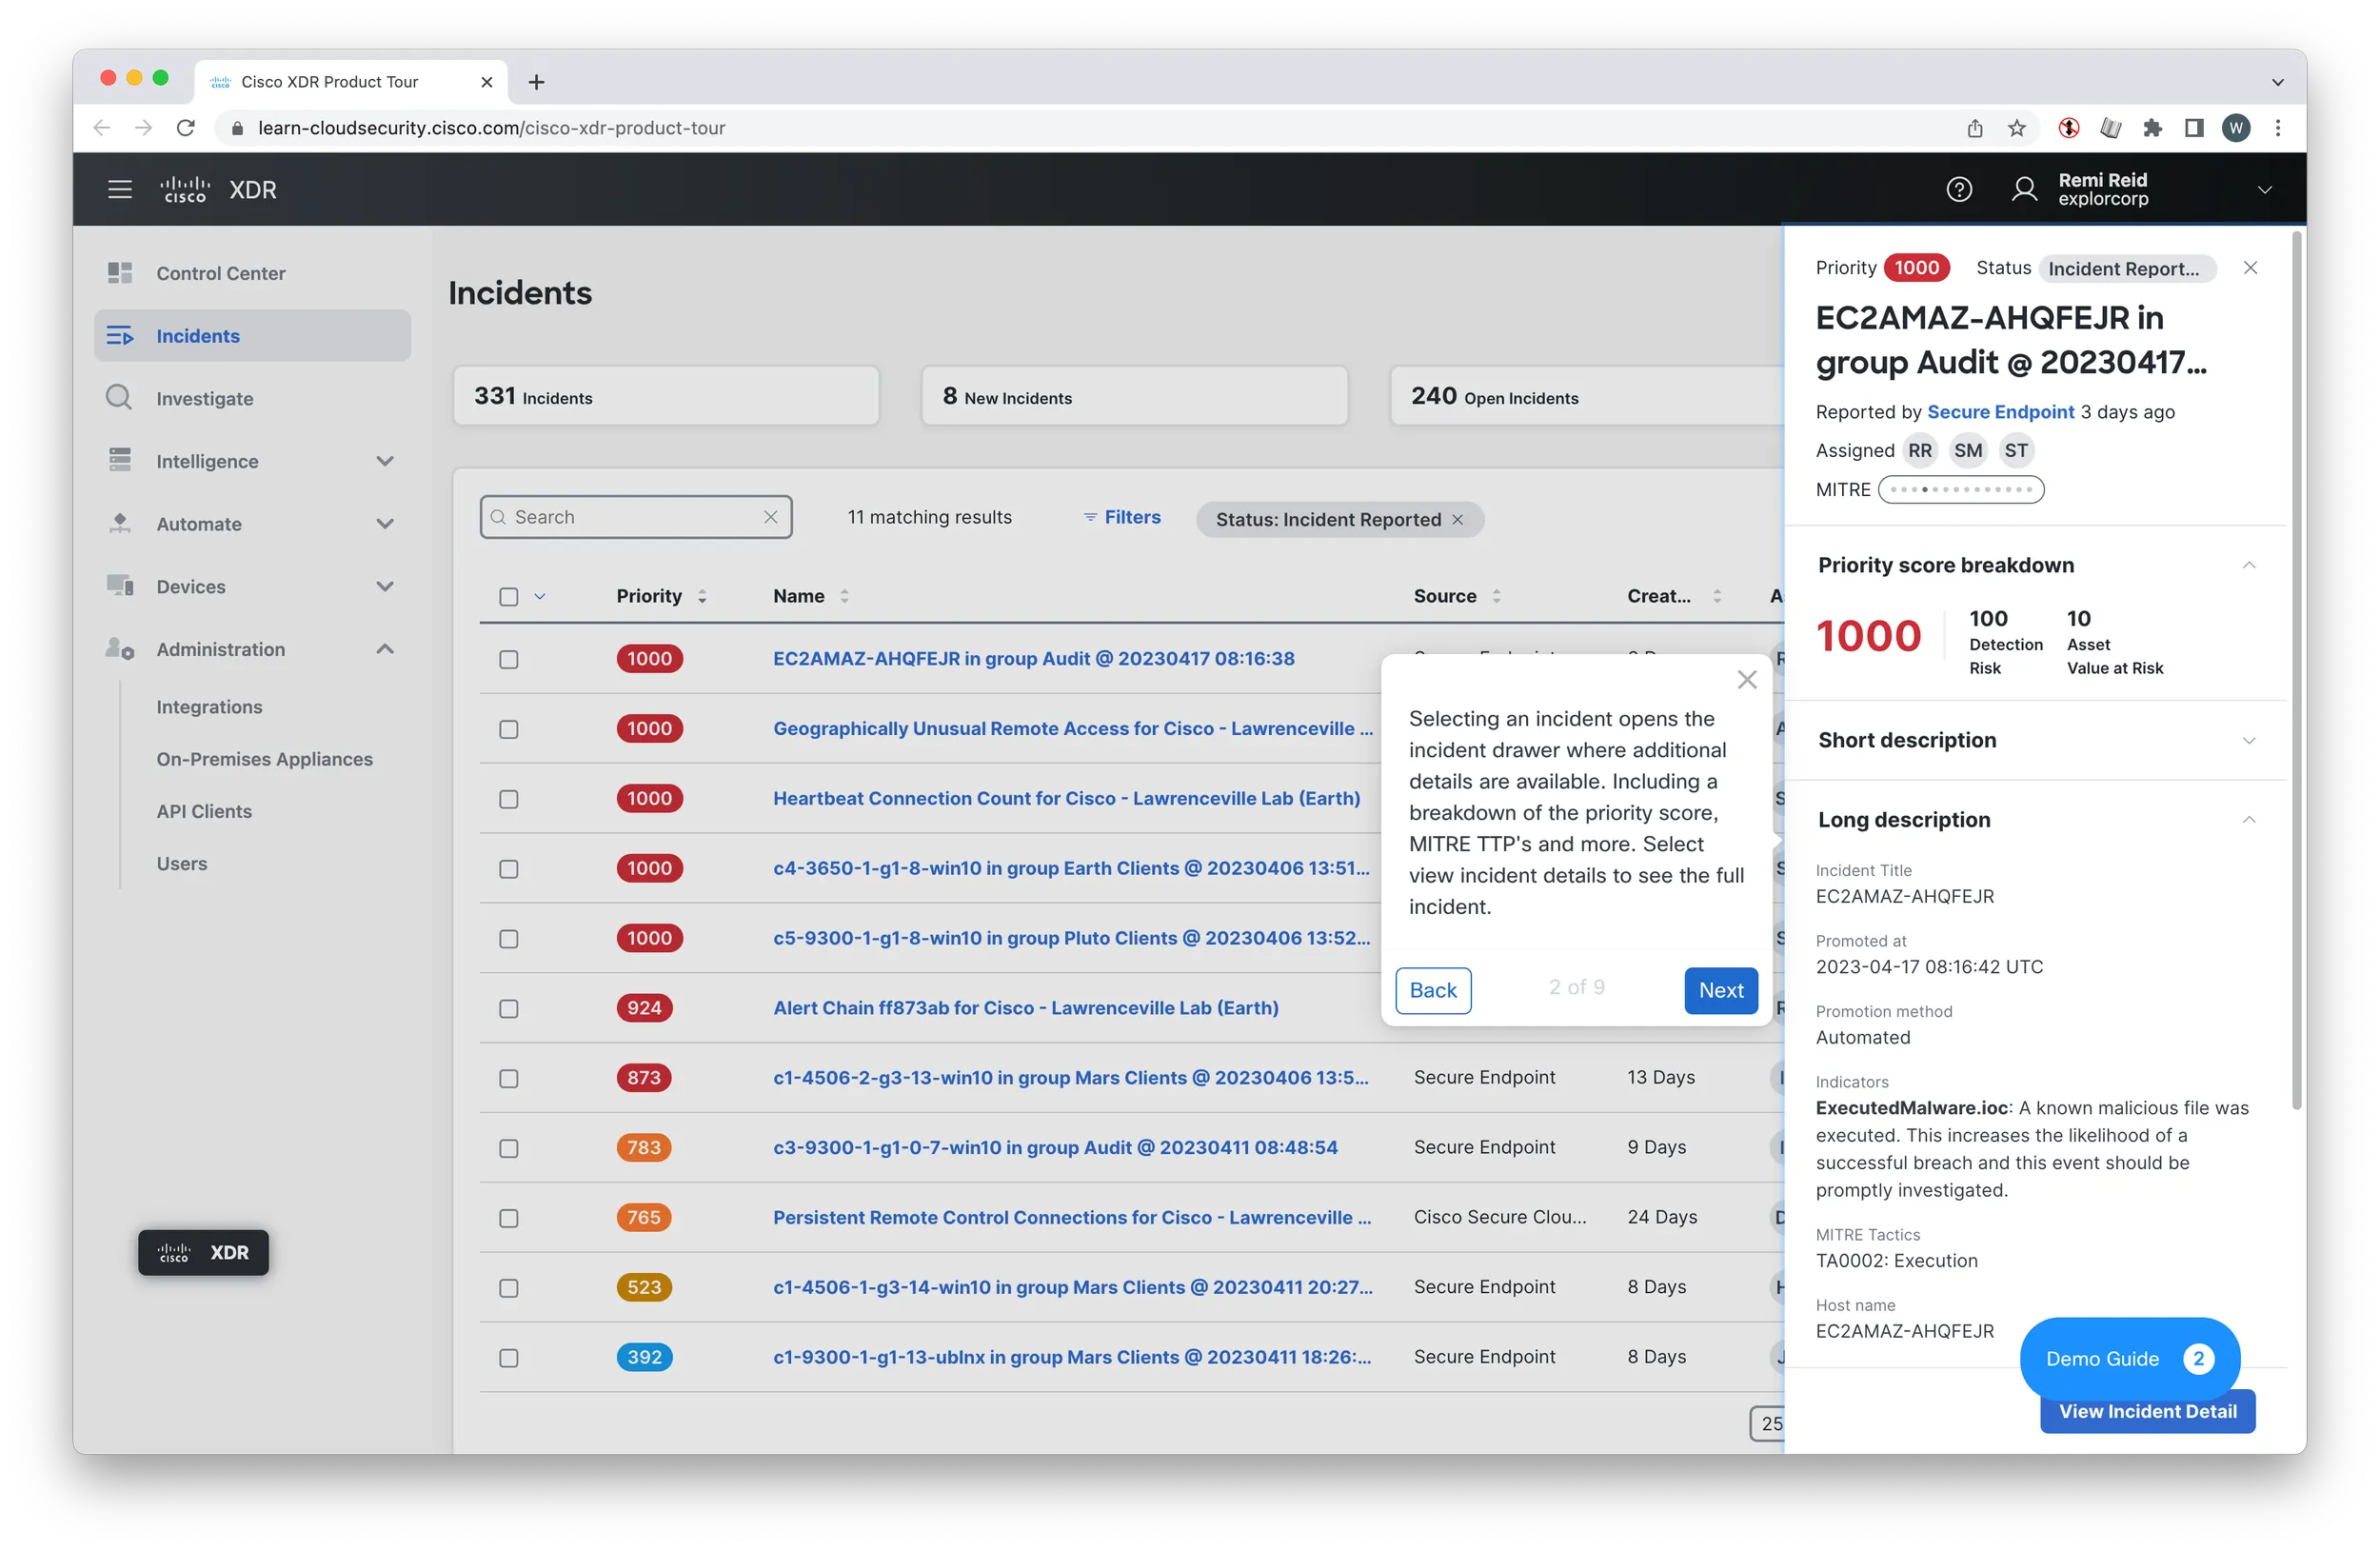Open Control Center dashboard icon

119,273
